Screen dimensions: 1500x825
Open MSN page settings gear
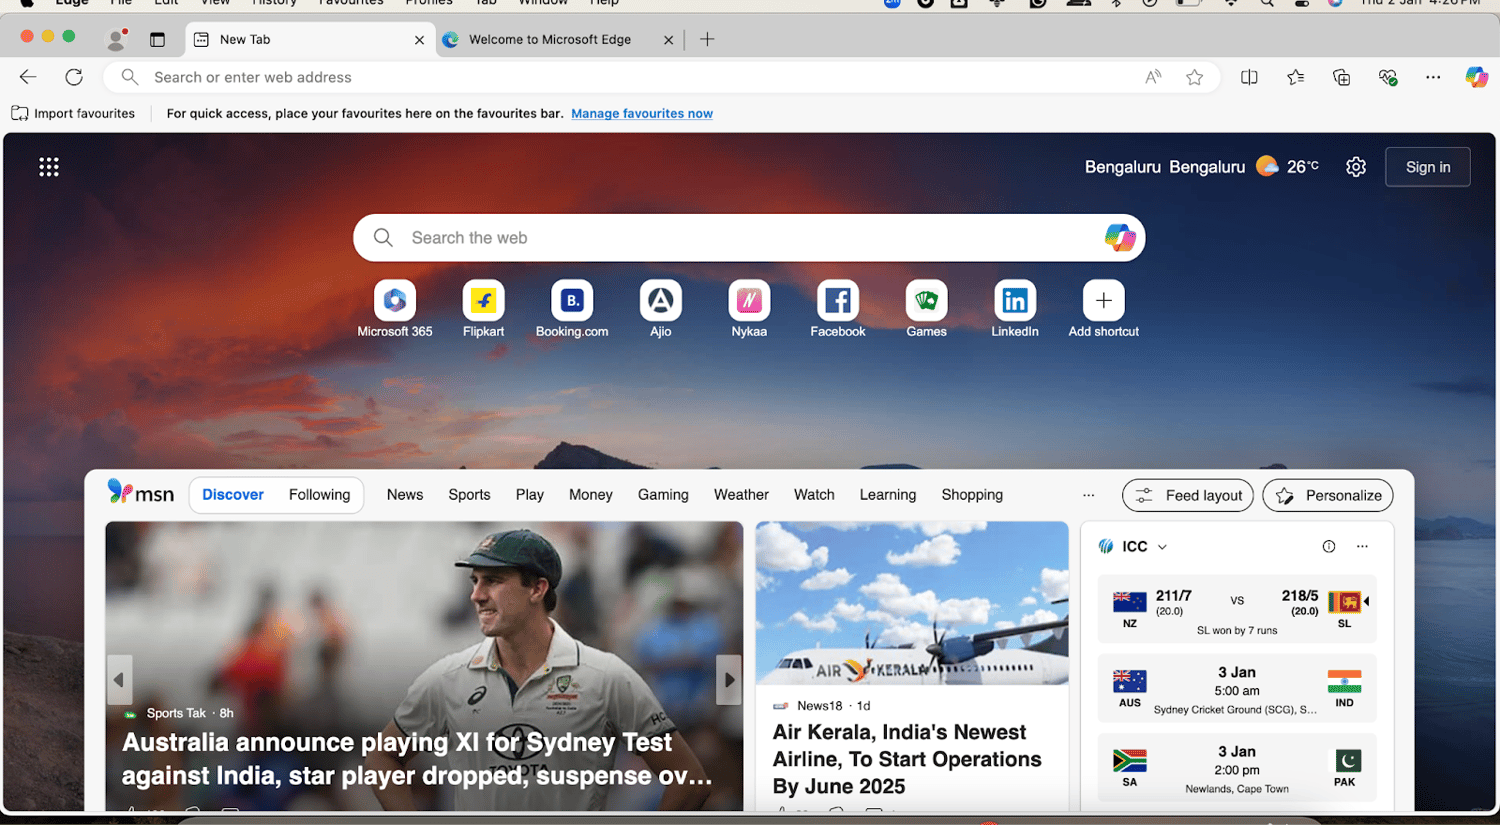pos(1356,166)
